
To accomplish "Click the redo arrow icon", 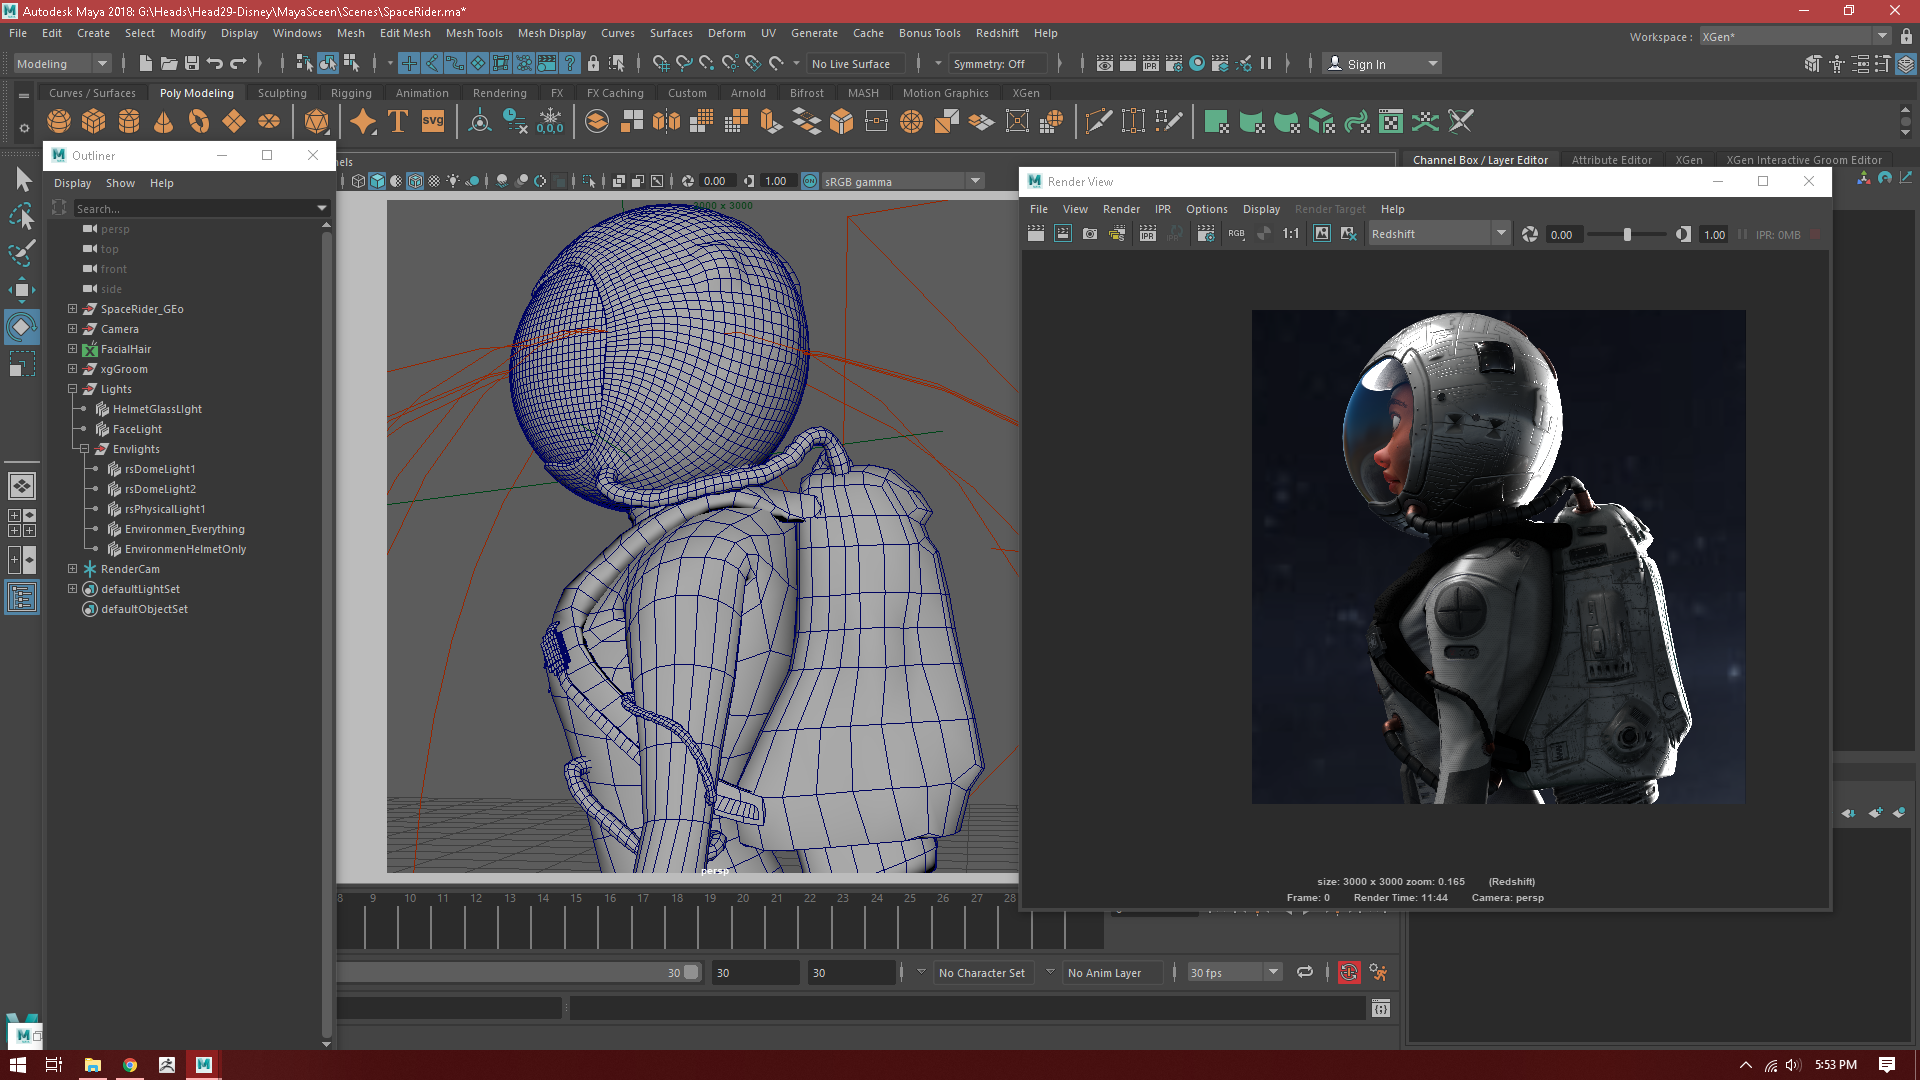I will [x=238, y=64].
